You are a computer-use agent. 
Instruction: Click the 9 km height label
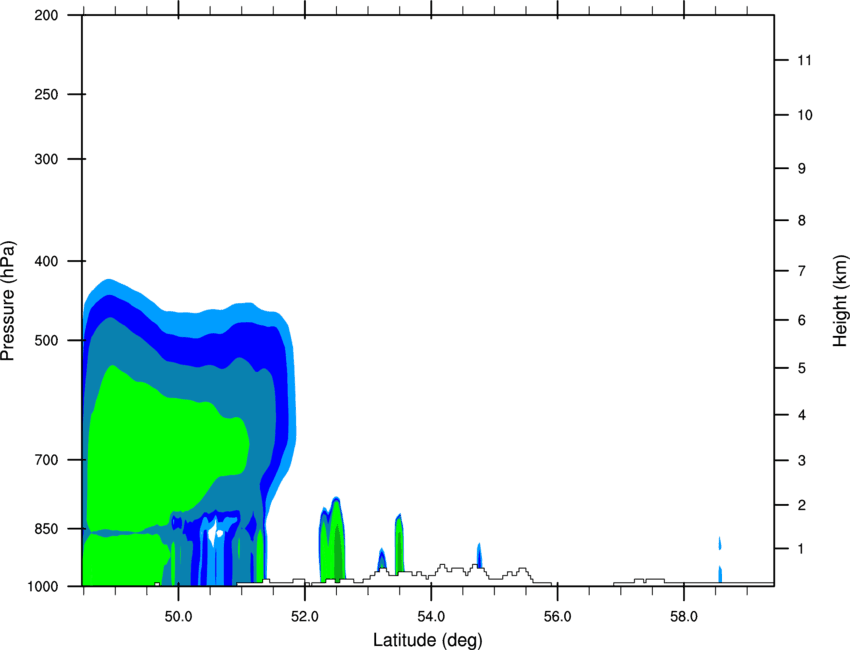802,169
